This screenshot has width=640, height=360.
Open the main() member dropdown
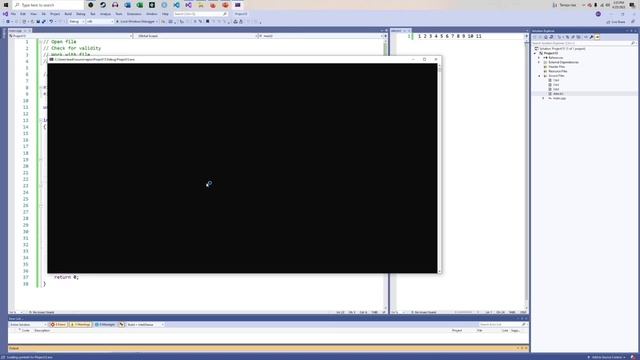coord(322,36)
